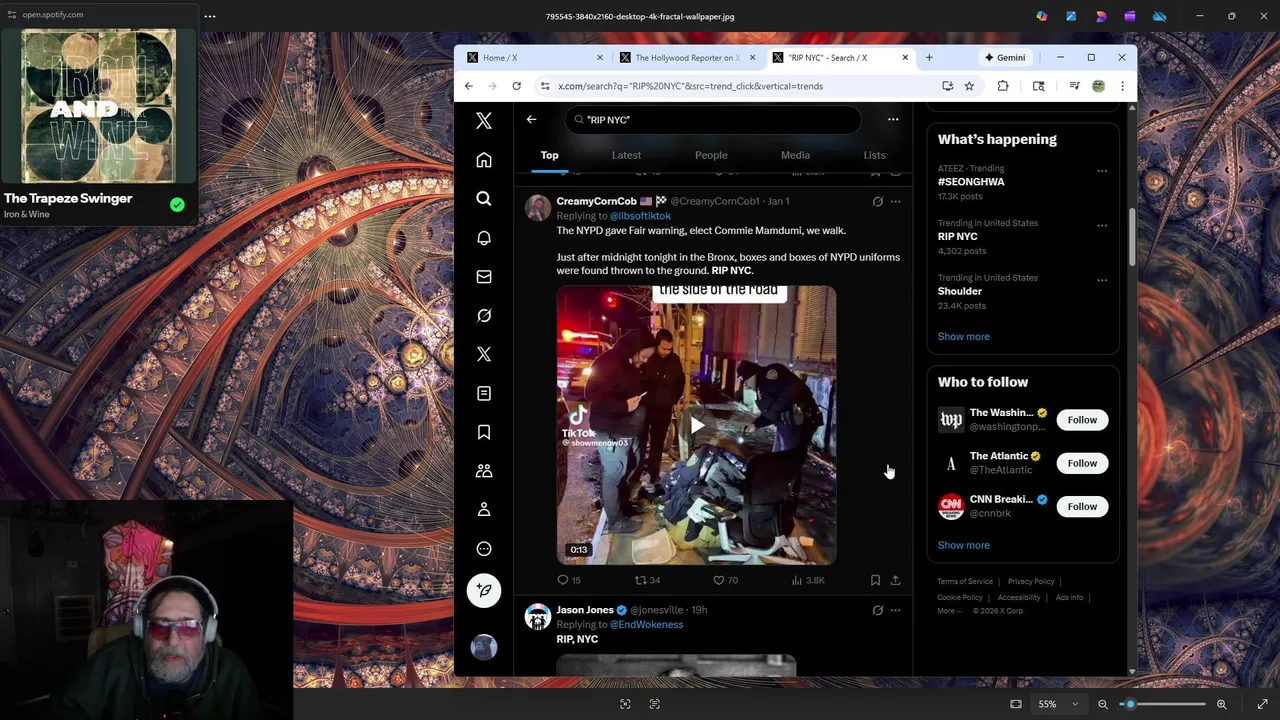
Task: Open options for Shoulder trend
Action: 1102,280
